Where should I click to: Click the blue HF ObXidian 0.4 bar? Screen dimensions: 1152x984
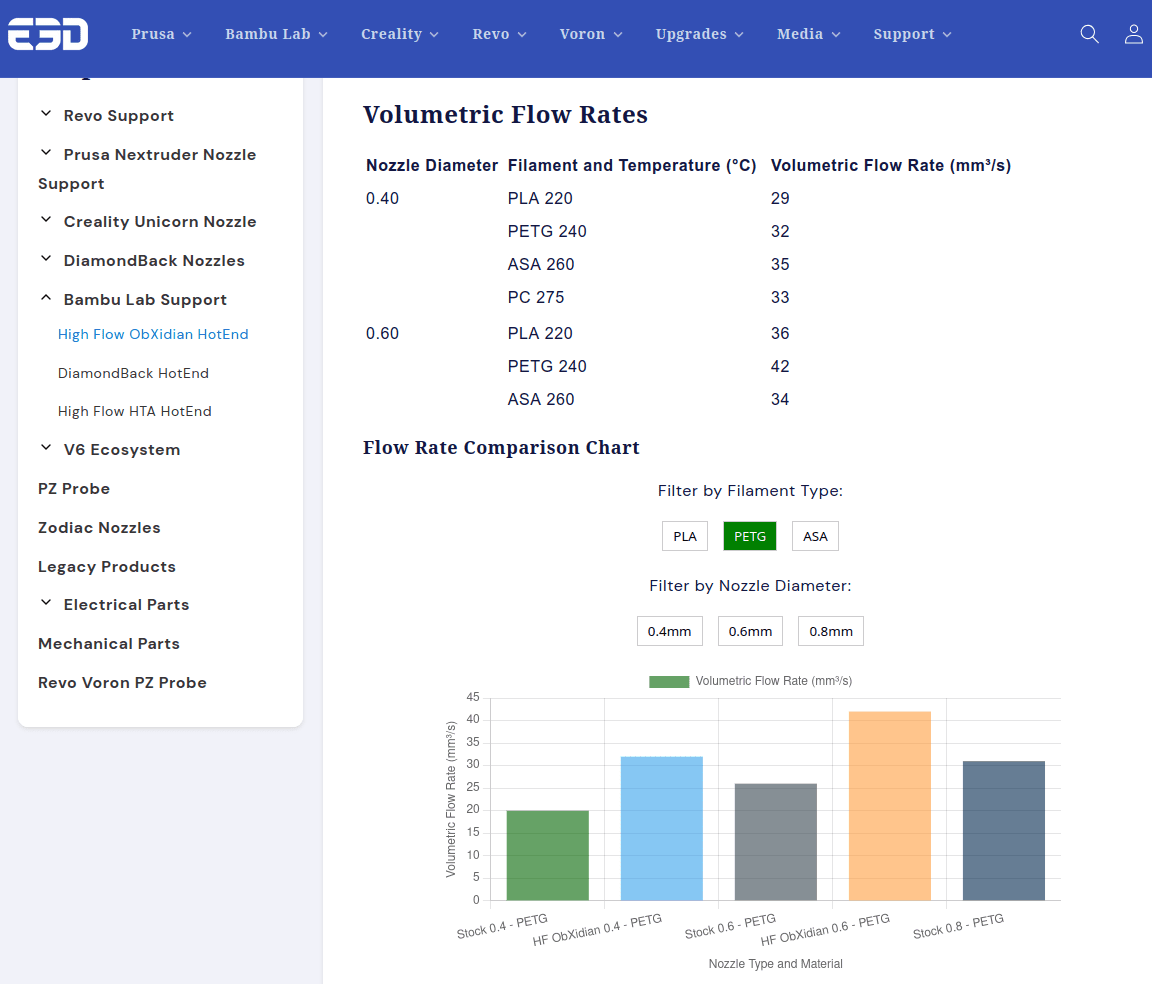pyautogui.click(x=662, y=828)
